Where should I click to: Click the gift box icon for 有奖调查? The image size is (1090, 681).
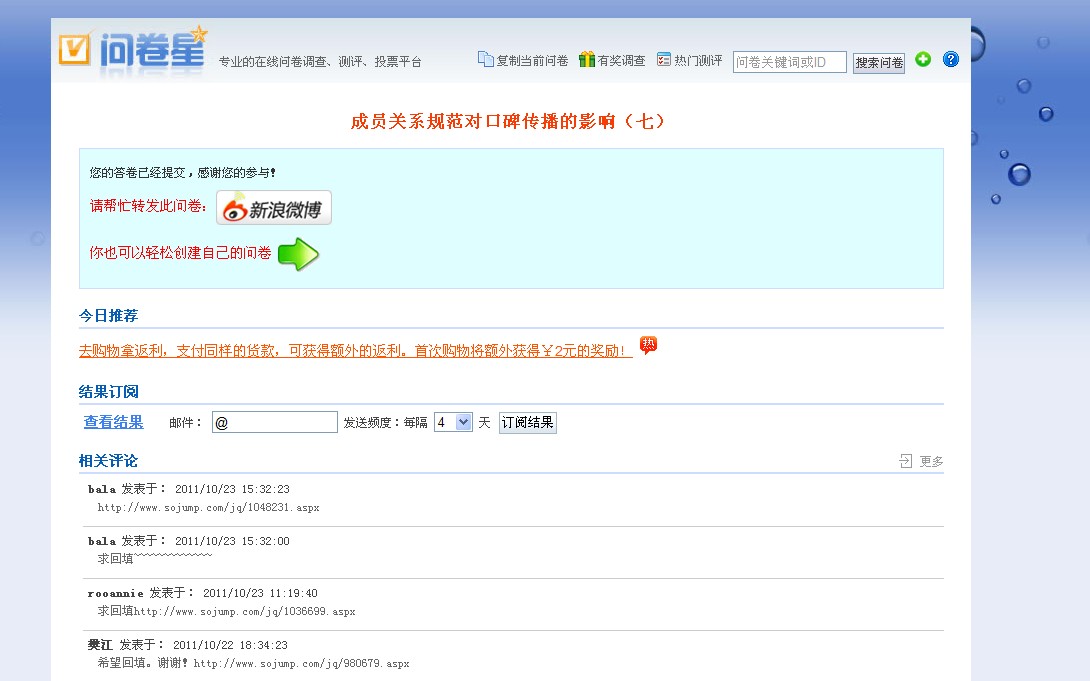pyautogui.click(x=587, y=60)
